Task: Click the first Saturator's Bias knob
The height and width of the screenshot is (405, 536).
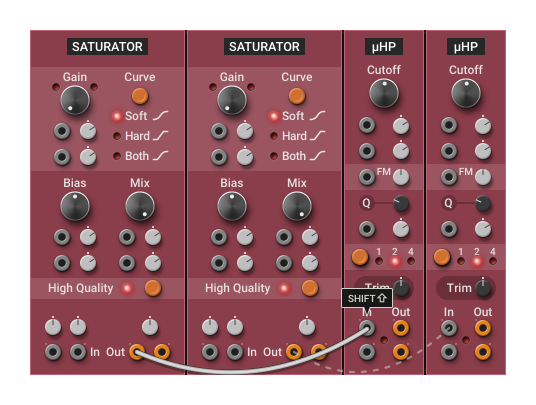Action: [x=75, y=206]
